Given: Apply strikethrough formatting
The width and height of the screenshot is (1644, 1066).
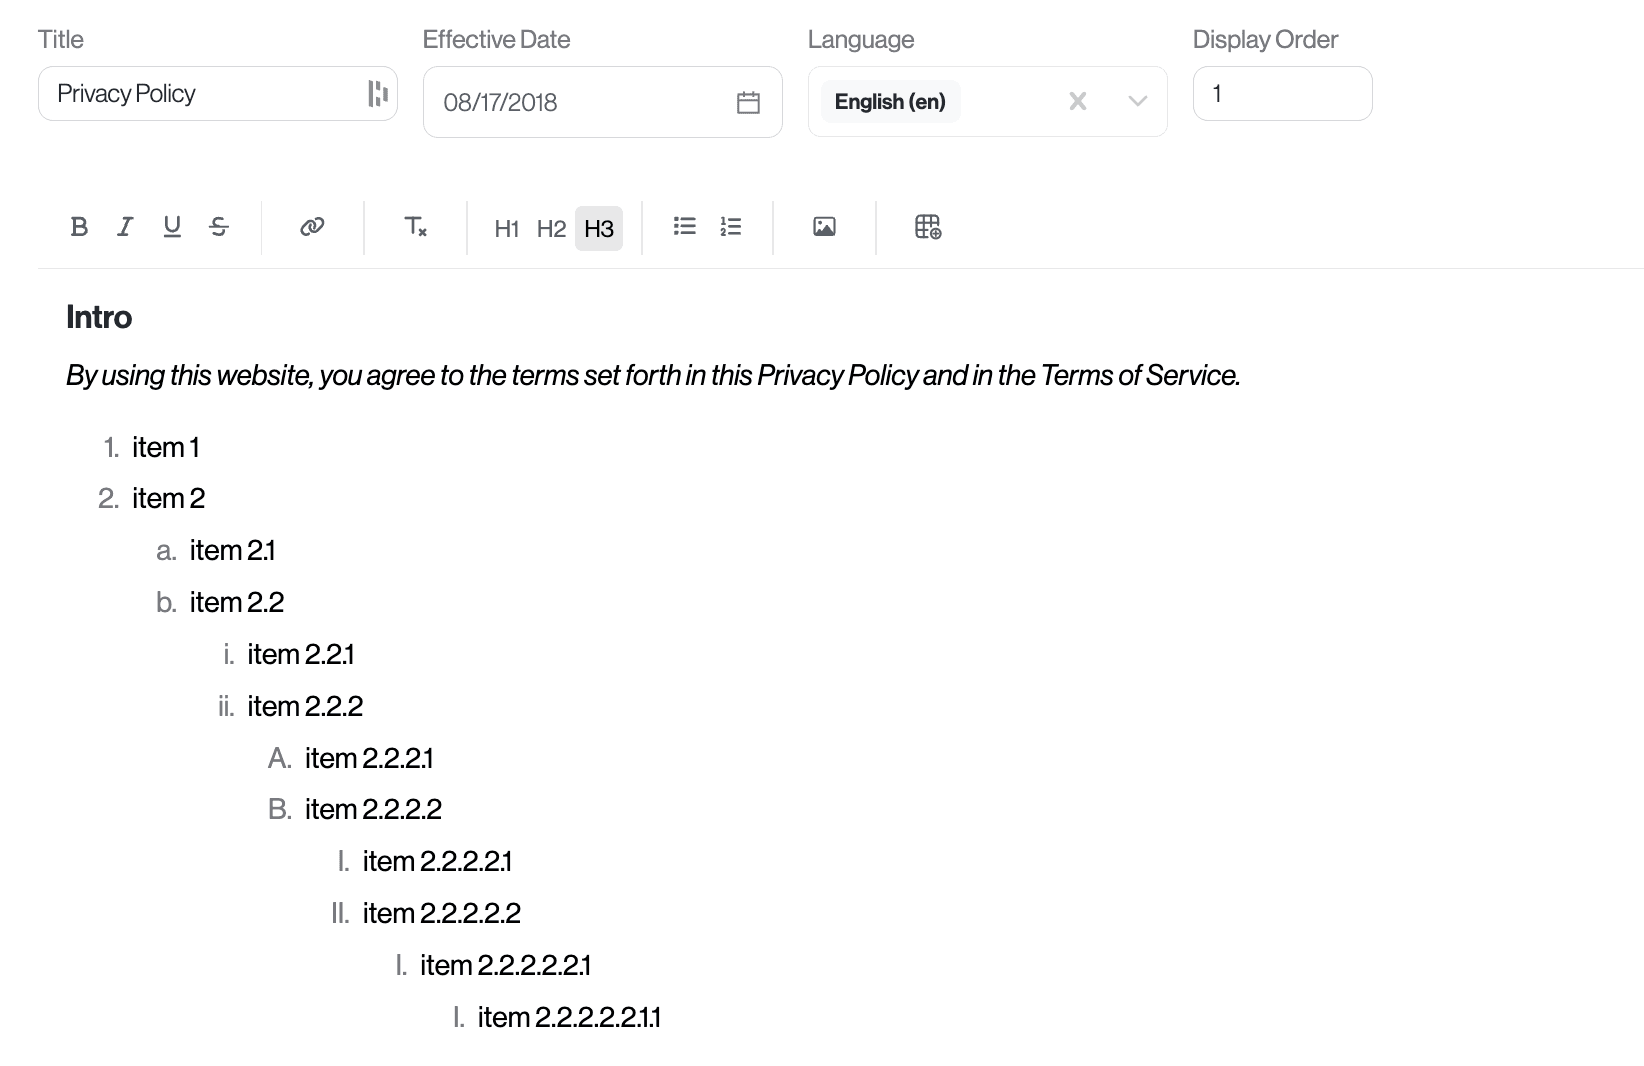Looking at the screenshot, I should (218, 227).
